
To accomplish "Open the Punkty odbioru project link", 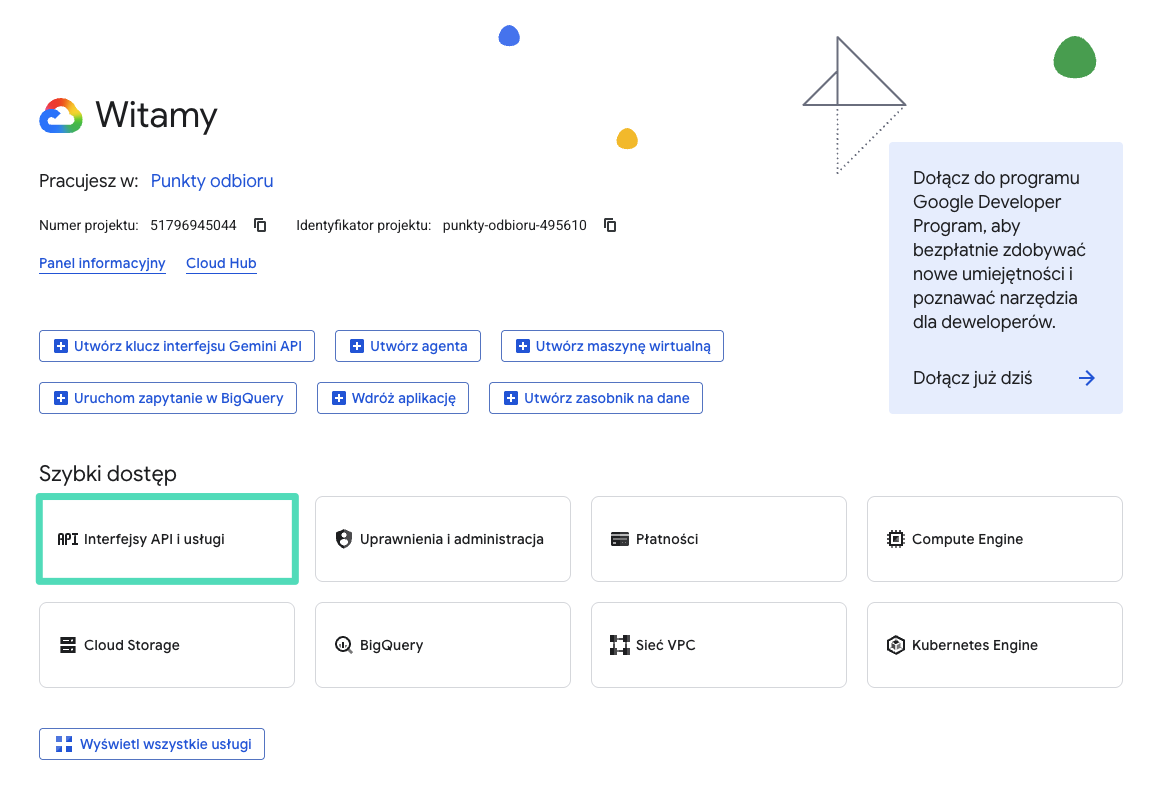I will tap(212, 181).
